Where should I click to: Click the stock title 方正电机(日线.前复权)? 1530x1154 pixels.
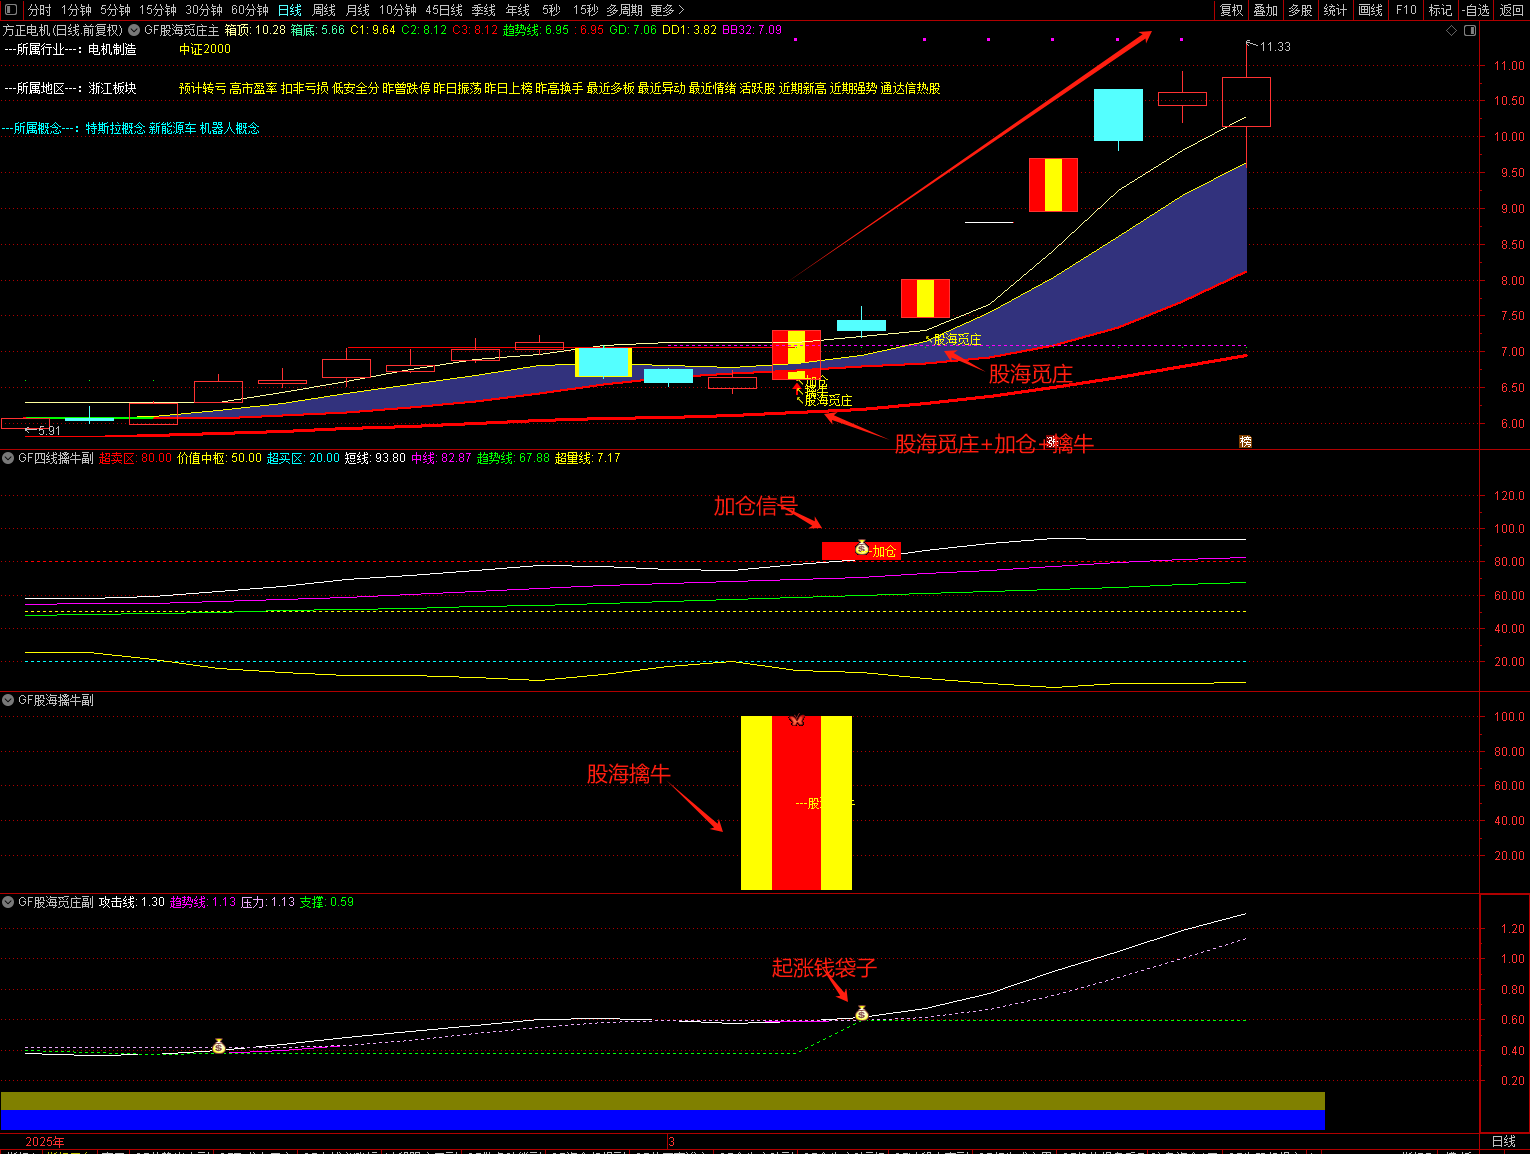coord(63,30)
